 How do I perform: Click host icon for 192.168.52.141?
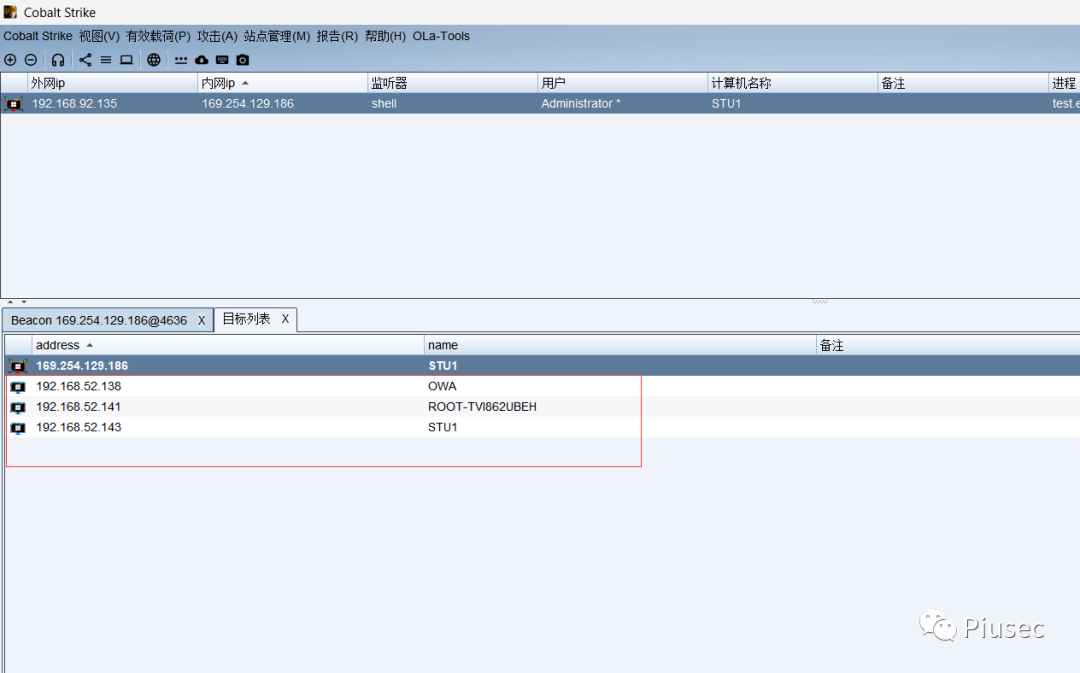click(x=18, y=408)
